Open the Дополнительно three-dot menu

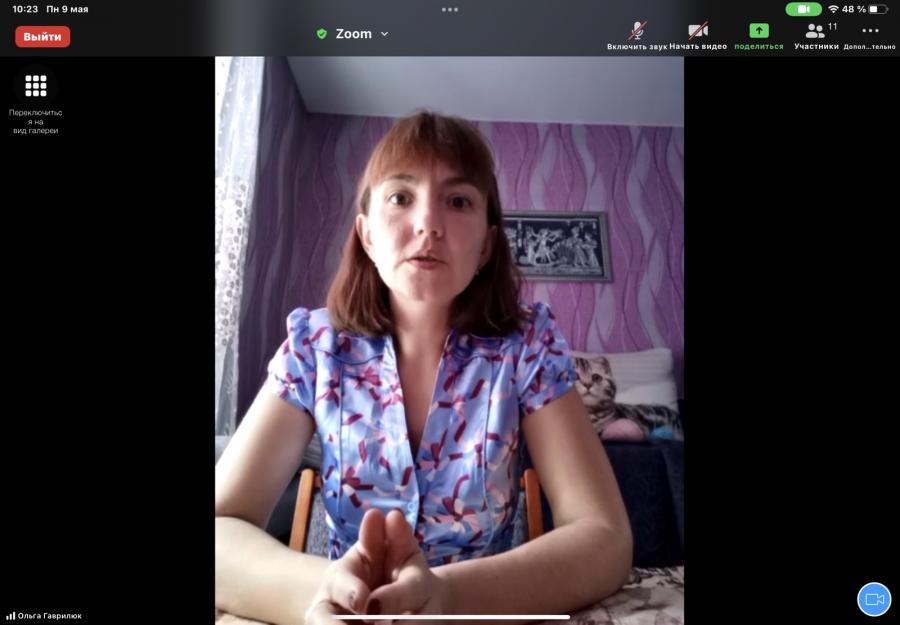coord(870,31)
